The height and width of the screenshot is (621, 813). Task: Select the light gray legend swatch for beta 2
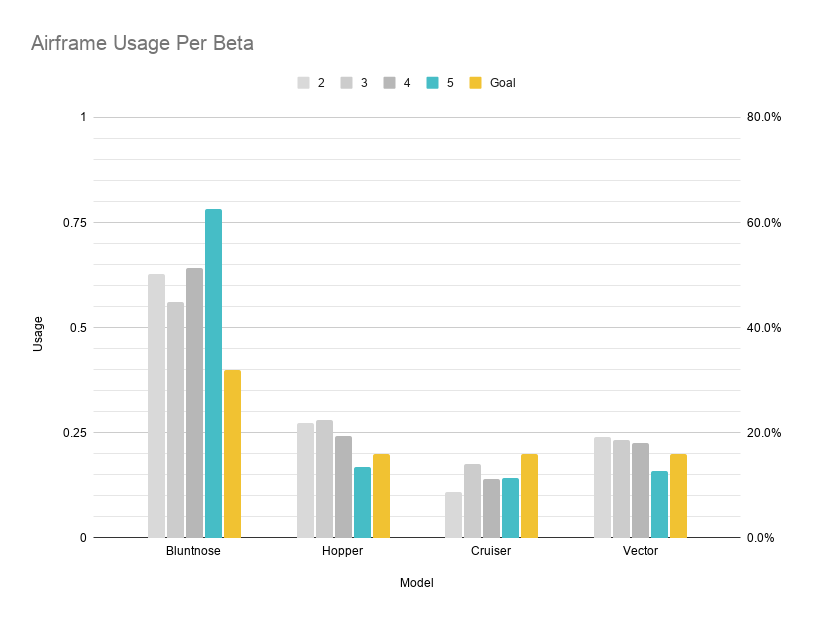[303, 83]
